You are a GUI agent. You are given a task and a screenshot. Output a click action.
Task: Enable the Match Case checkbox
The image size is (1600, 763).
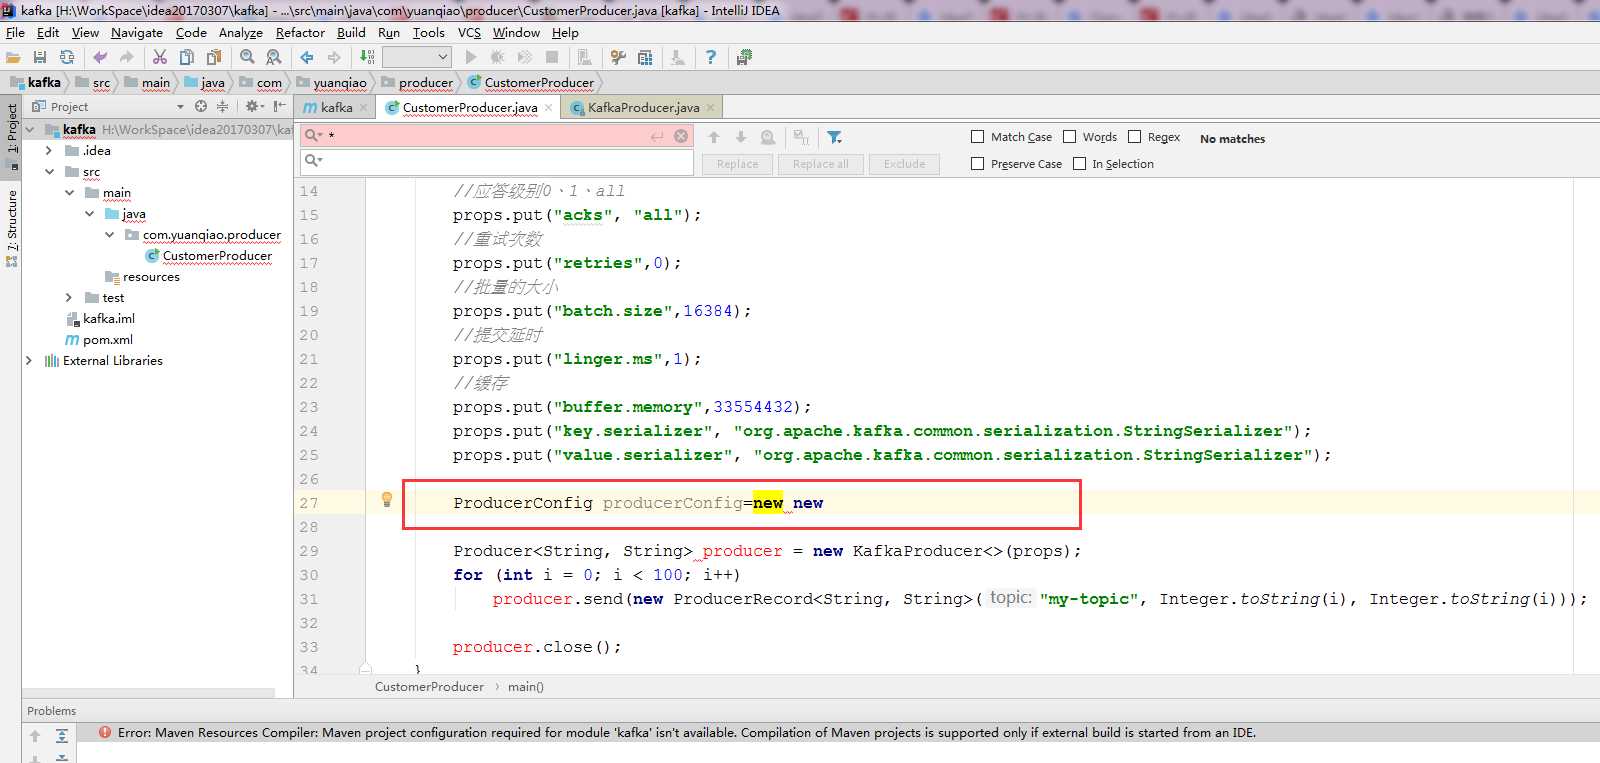(x=978, y=137)
